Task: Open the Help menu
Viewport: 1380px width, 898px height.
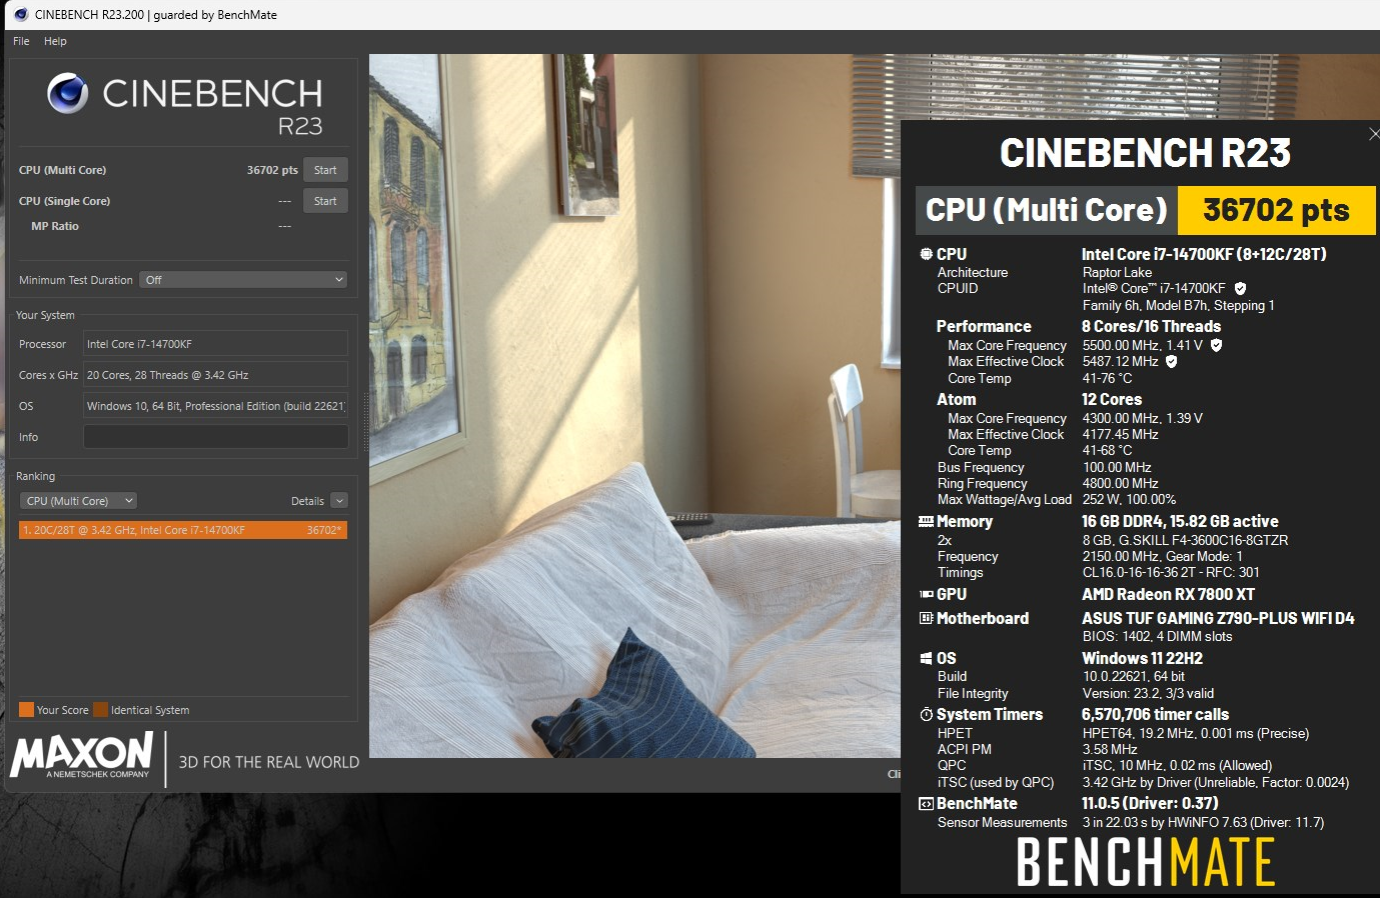Action: tap(55, 41)
